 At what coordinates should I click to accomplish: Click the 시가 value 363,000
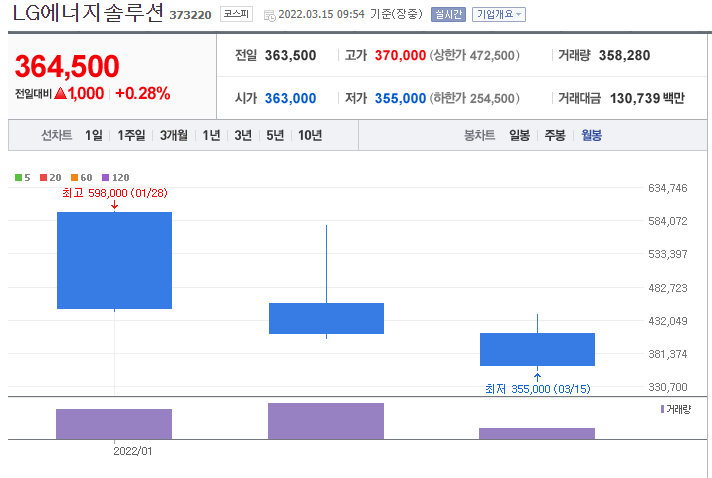tap(291, 98)
